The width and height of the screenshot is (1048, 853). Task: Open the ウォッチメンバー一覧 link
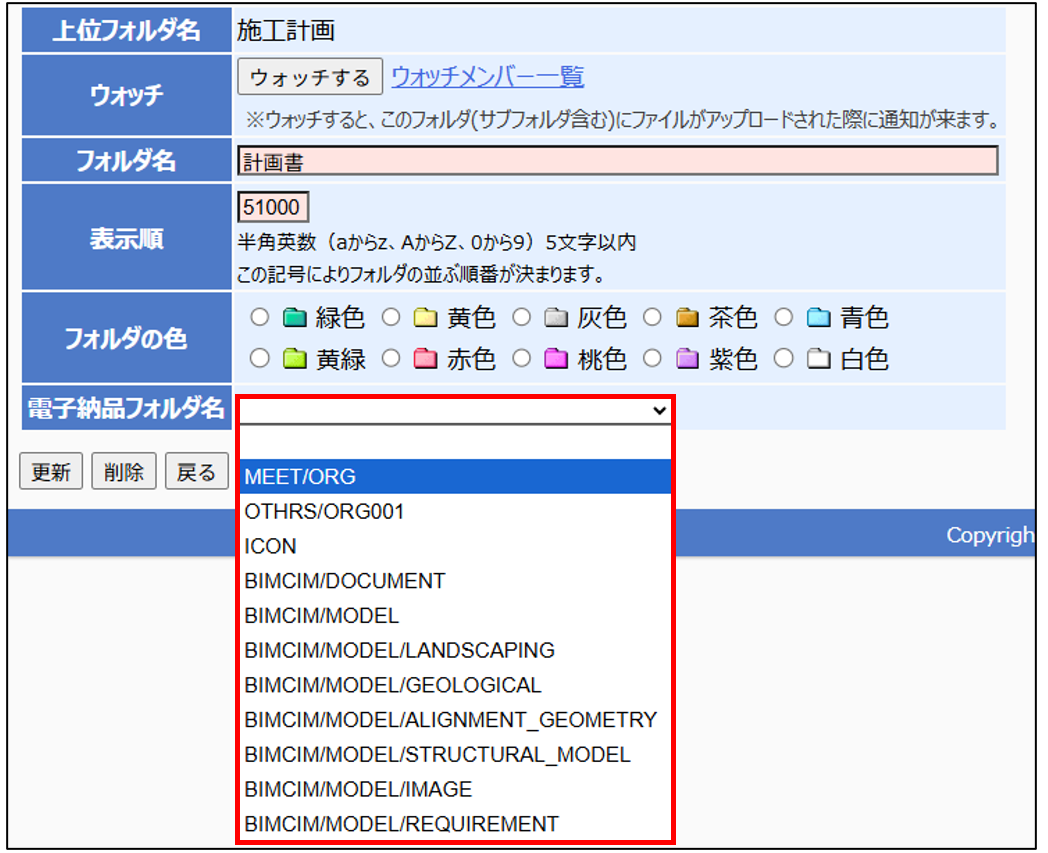click(487, 77)
